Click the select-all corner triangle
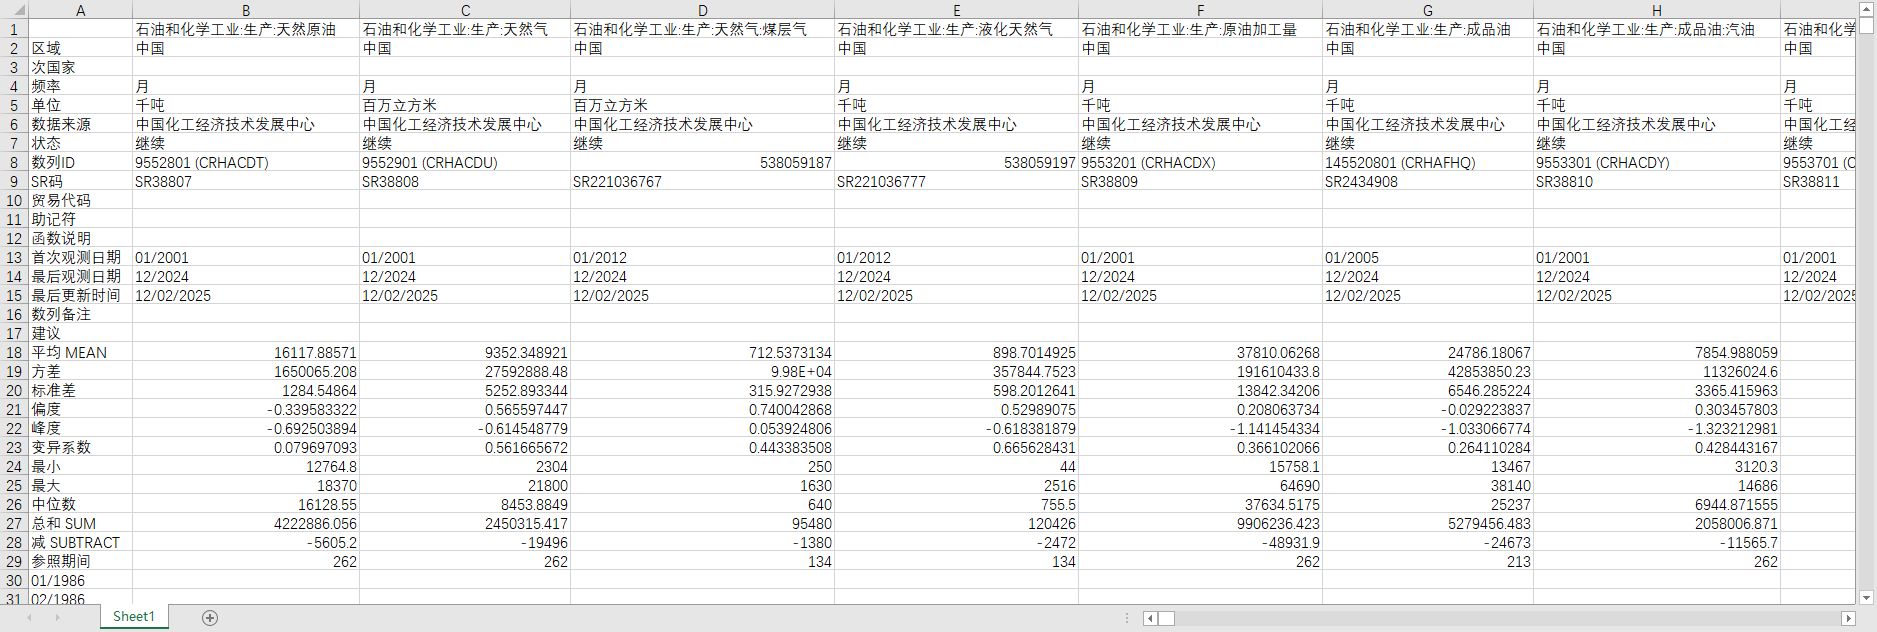The image size is (1877, 632). (14, 10)
